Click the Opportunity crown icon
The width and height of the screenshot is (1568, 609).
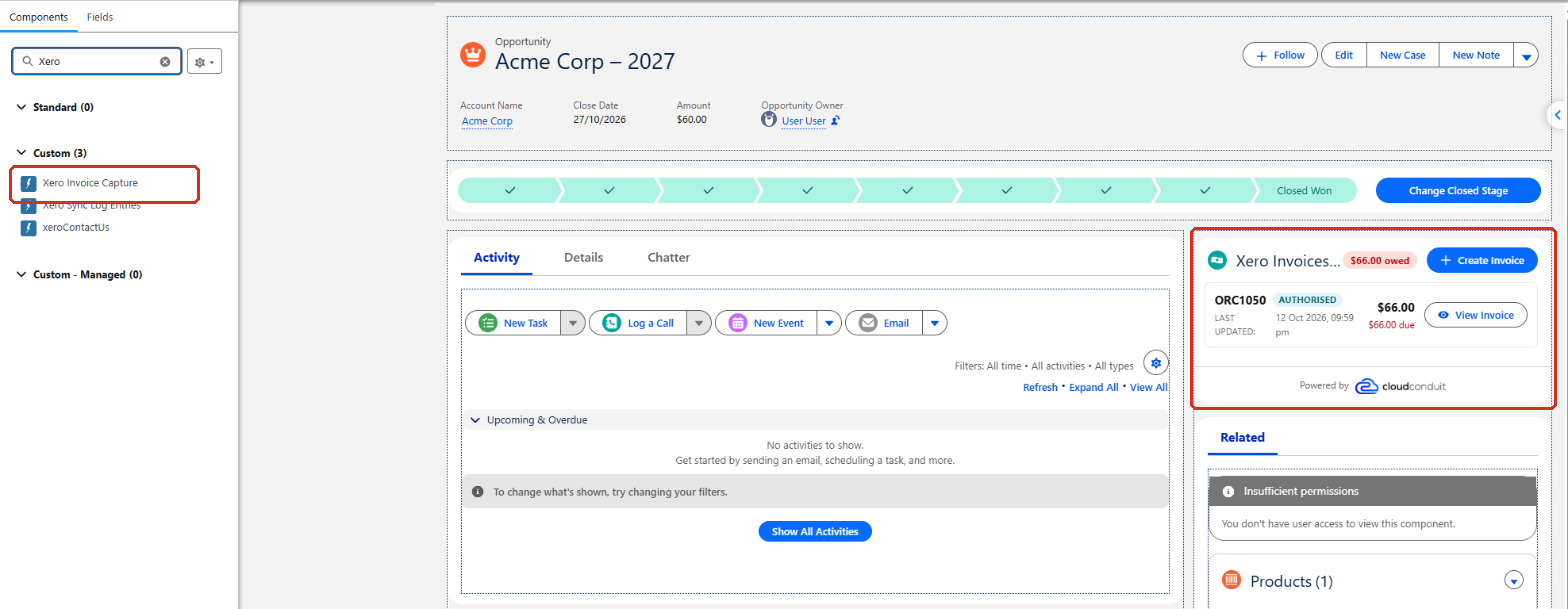pyautogui.click(x=473, y=55)
